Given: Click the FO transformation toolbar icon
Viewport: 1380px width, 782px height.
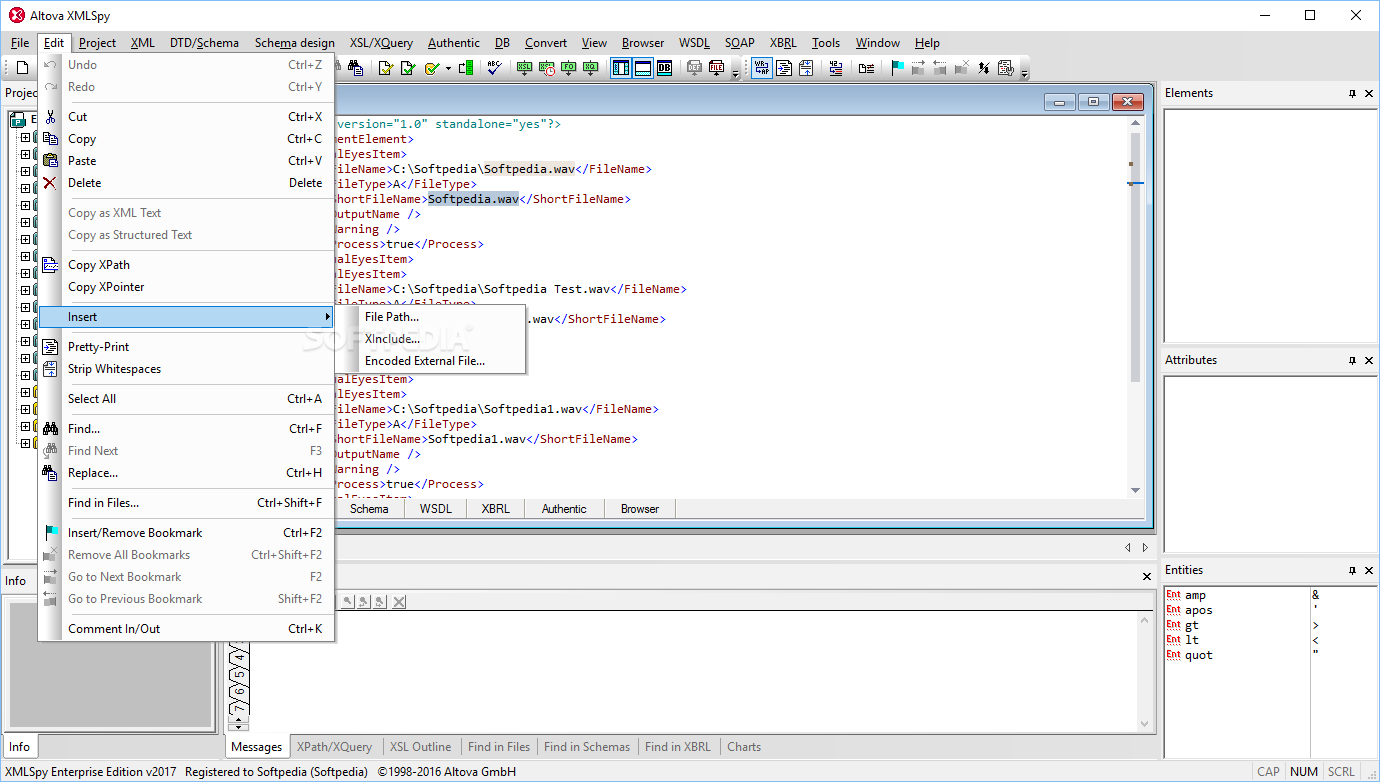Looking at the screenshot, I should [568, 68].
